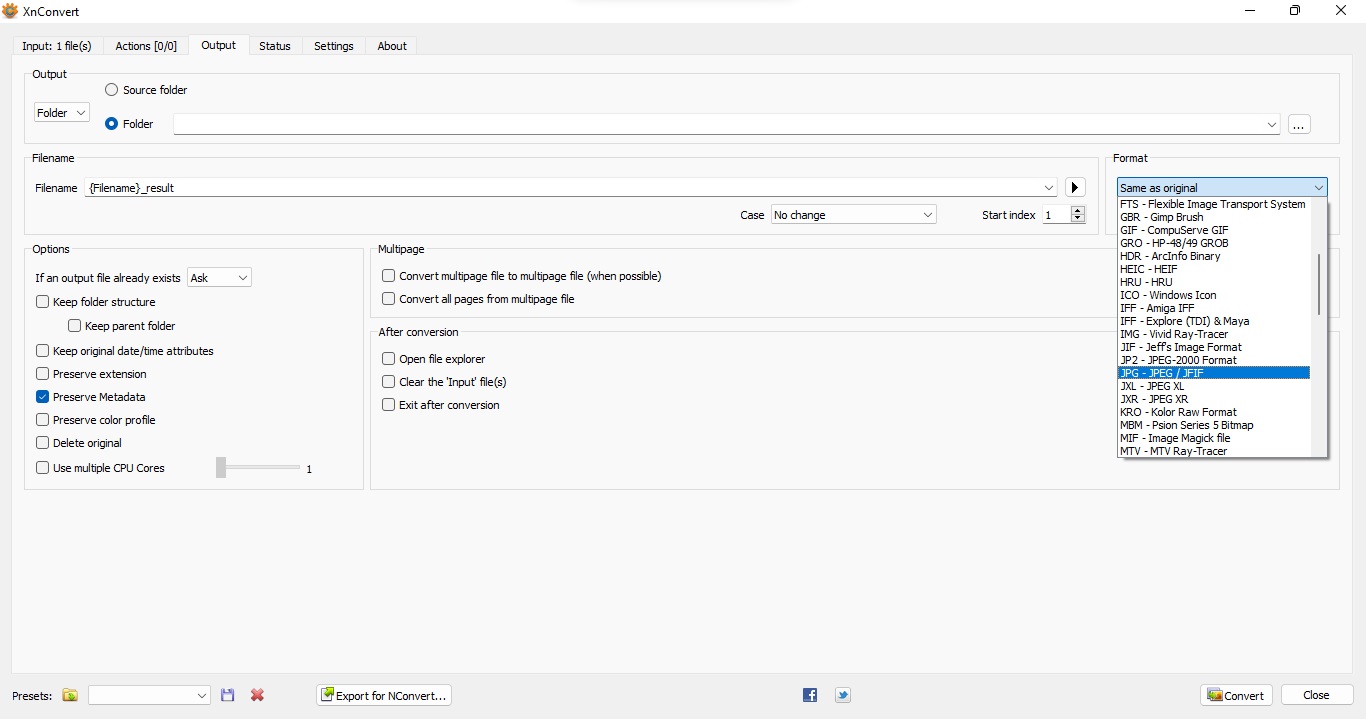Viewport: 1366px width, 719px height.
Task: Click the filename pattern arrow button
Action: pyautogui.click(x=1075, y=188)
